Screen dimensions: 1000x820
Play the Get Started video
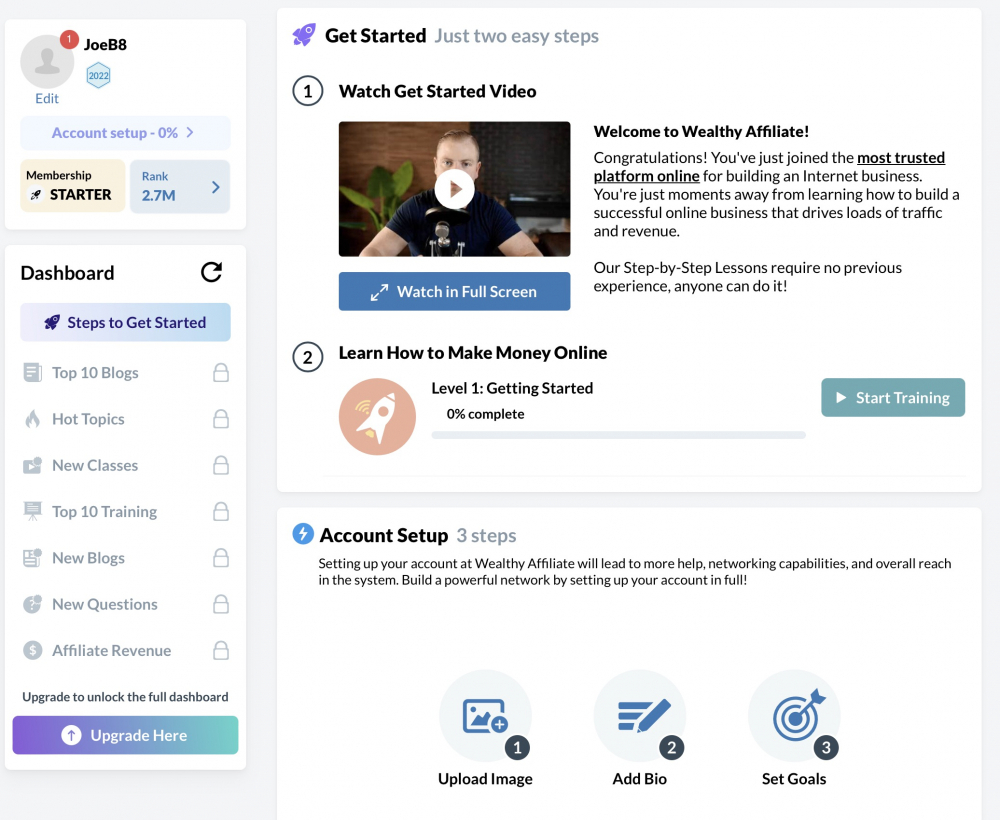[454, 189]
